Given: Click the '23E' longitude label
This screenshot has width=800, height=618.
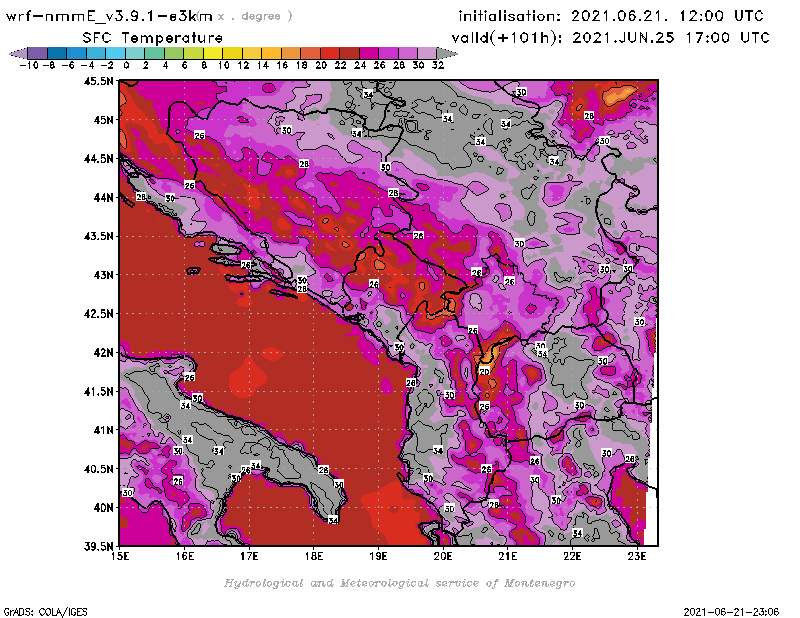Looking at the screenshot, I should (637, 556).
